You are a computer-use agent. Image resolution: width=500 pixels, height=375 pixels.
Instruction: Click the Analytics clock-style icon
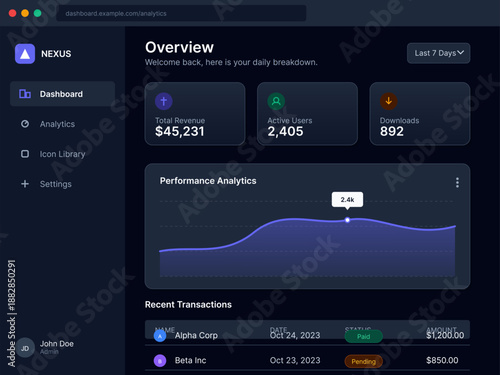pyautogui.click(x=25, y=124)
